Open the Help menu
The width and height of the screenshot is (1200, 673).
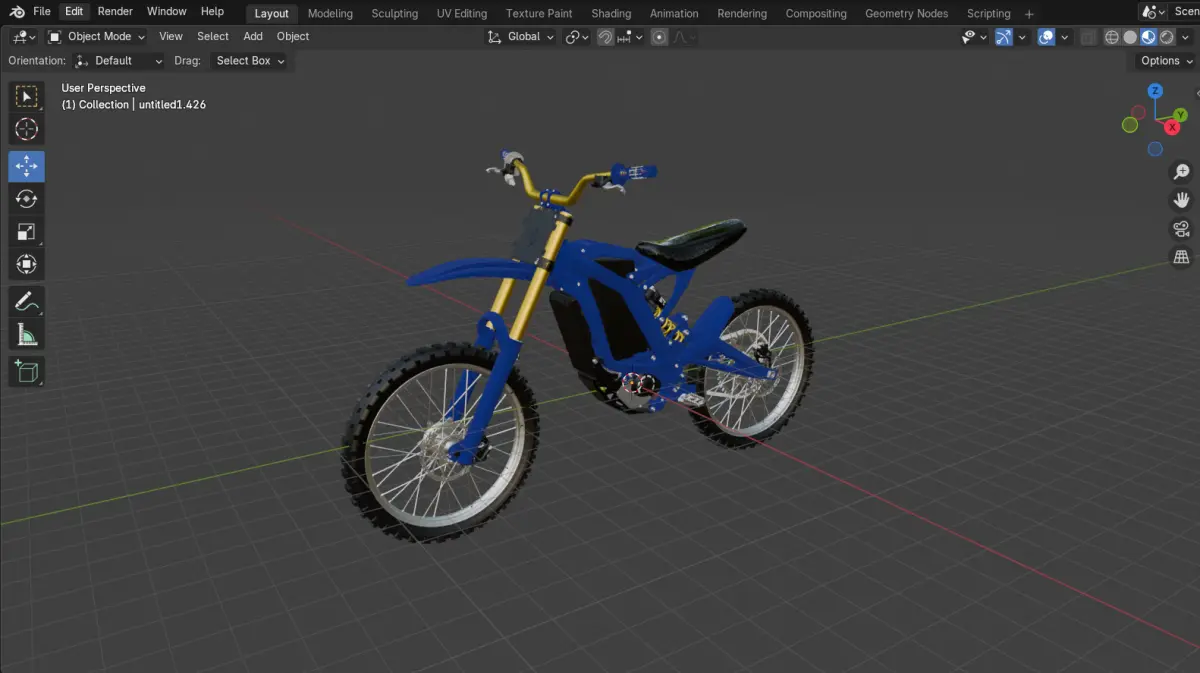click(x=212, y=12)
